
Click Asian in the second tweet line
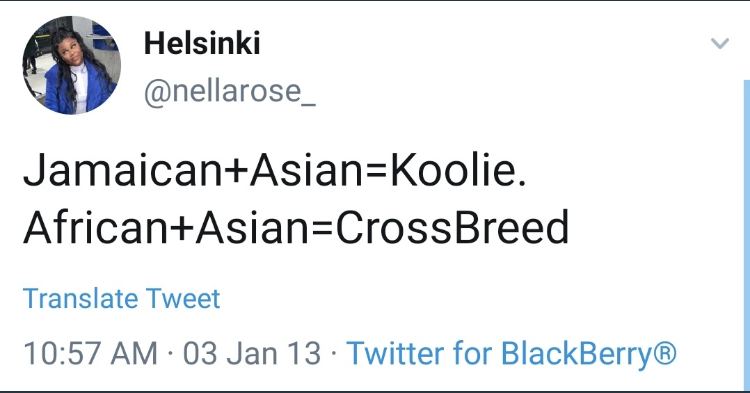pos(251,227)
